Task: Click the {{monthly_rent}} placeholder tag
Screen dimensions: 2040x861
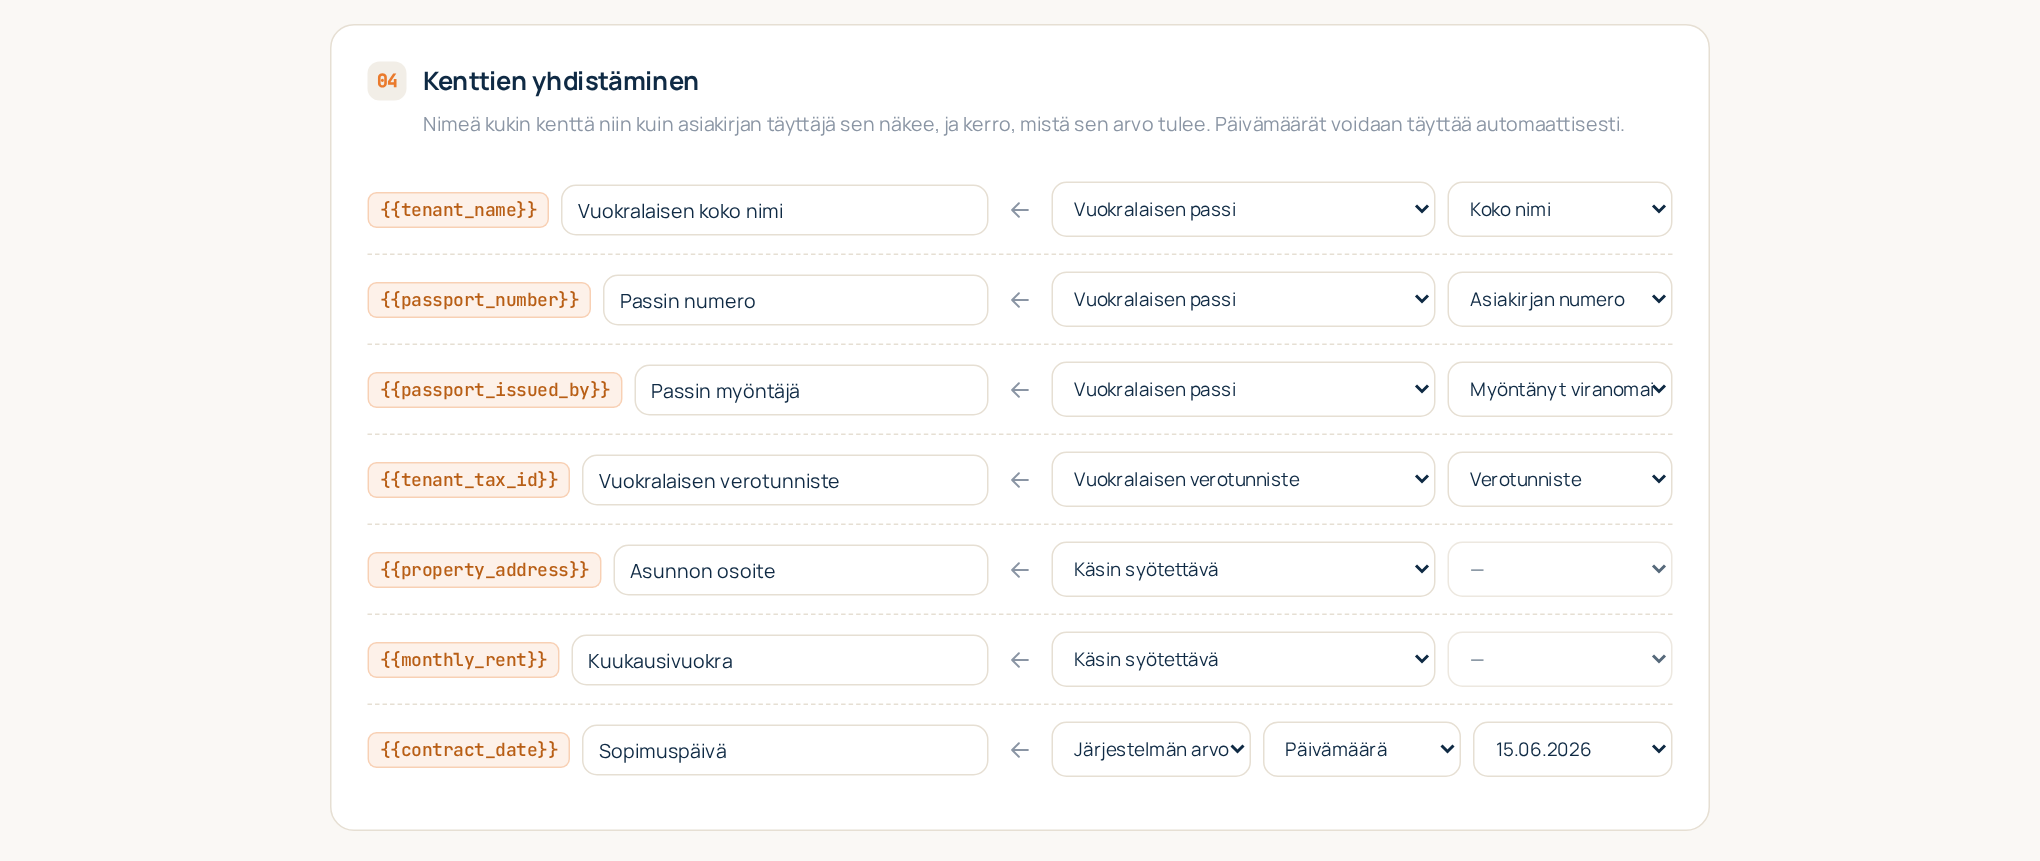Action: [x=463, y=660]
